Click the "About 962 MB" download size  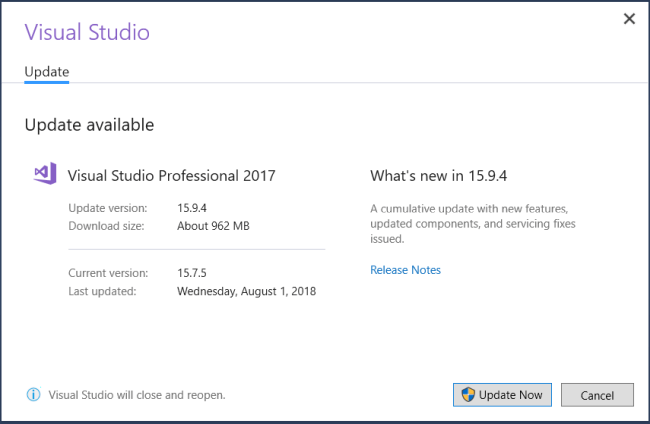[213, 226]
